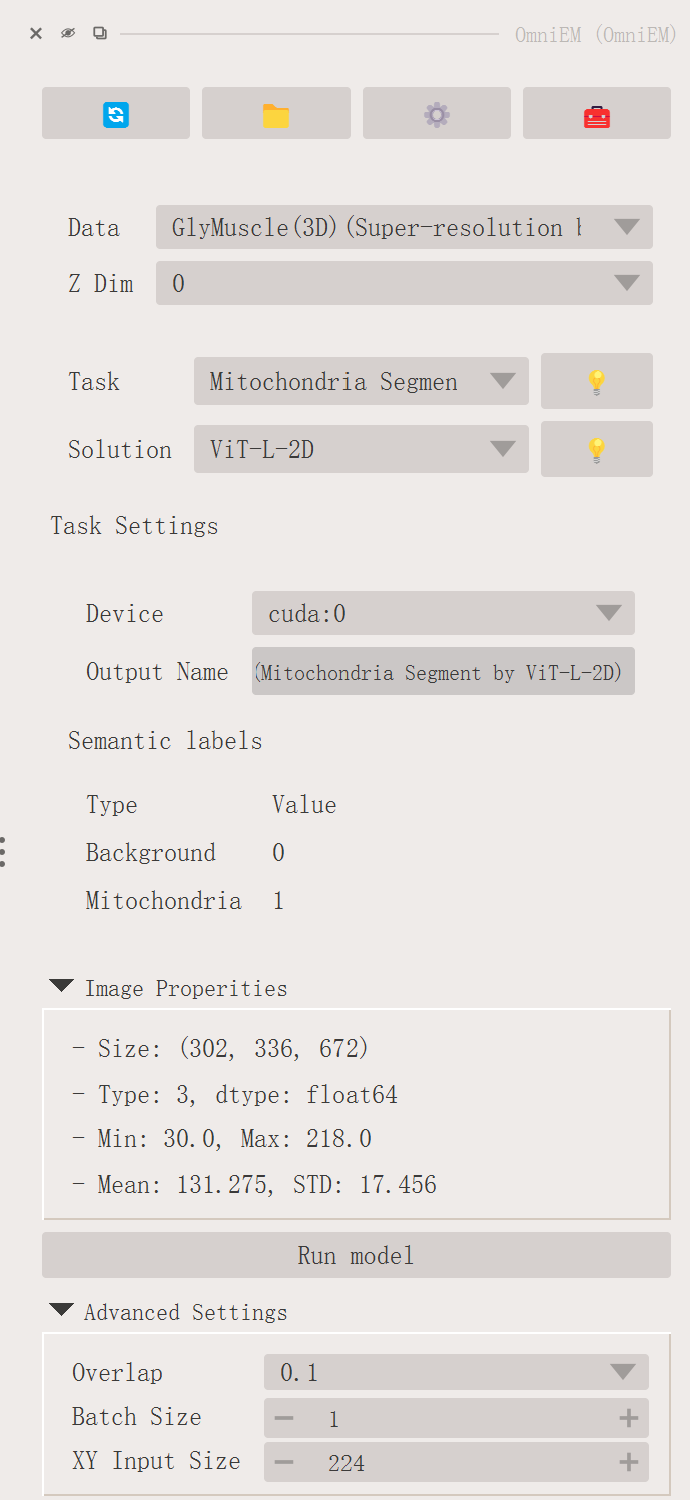Collapse the Advanced Settings section
The image size is (690, 1500).
click(x=61, y=1311)
